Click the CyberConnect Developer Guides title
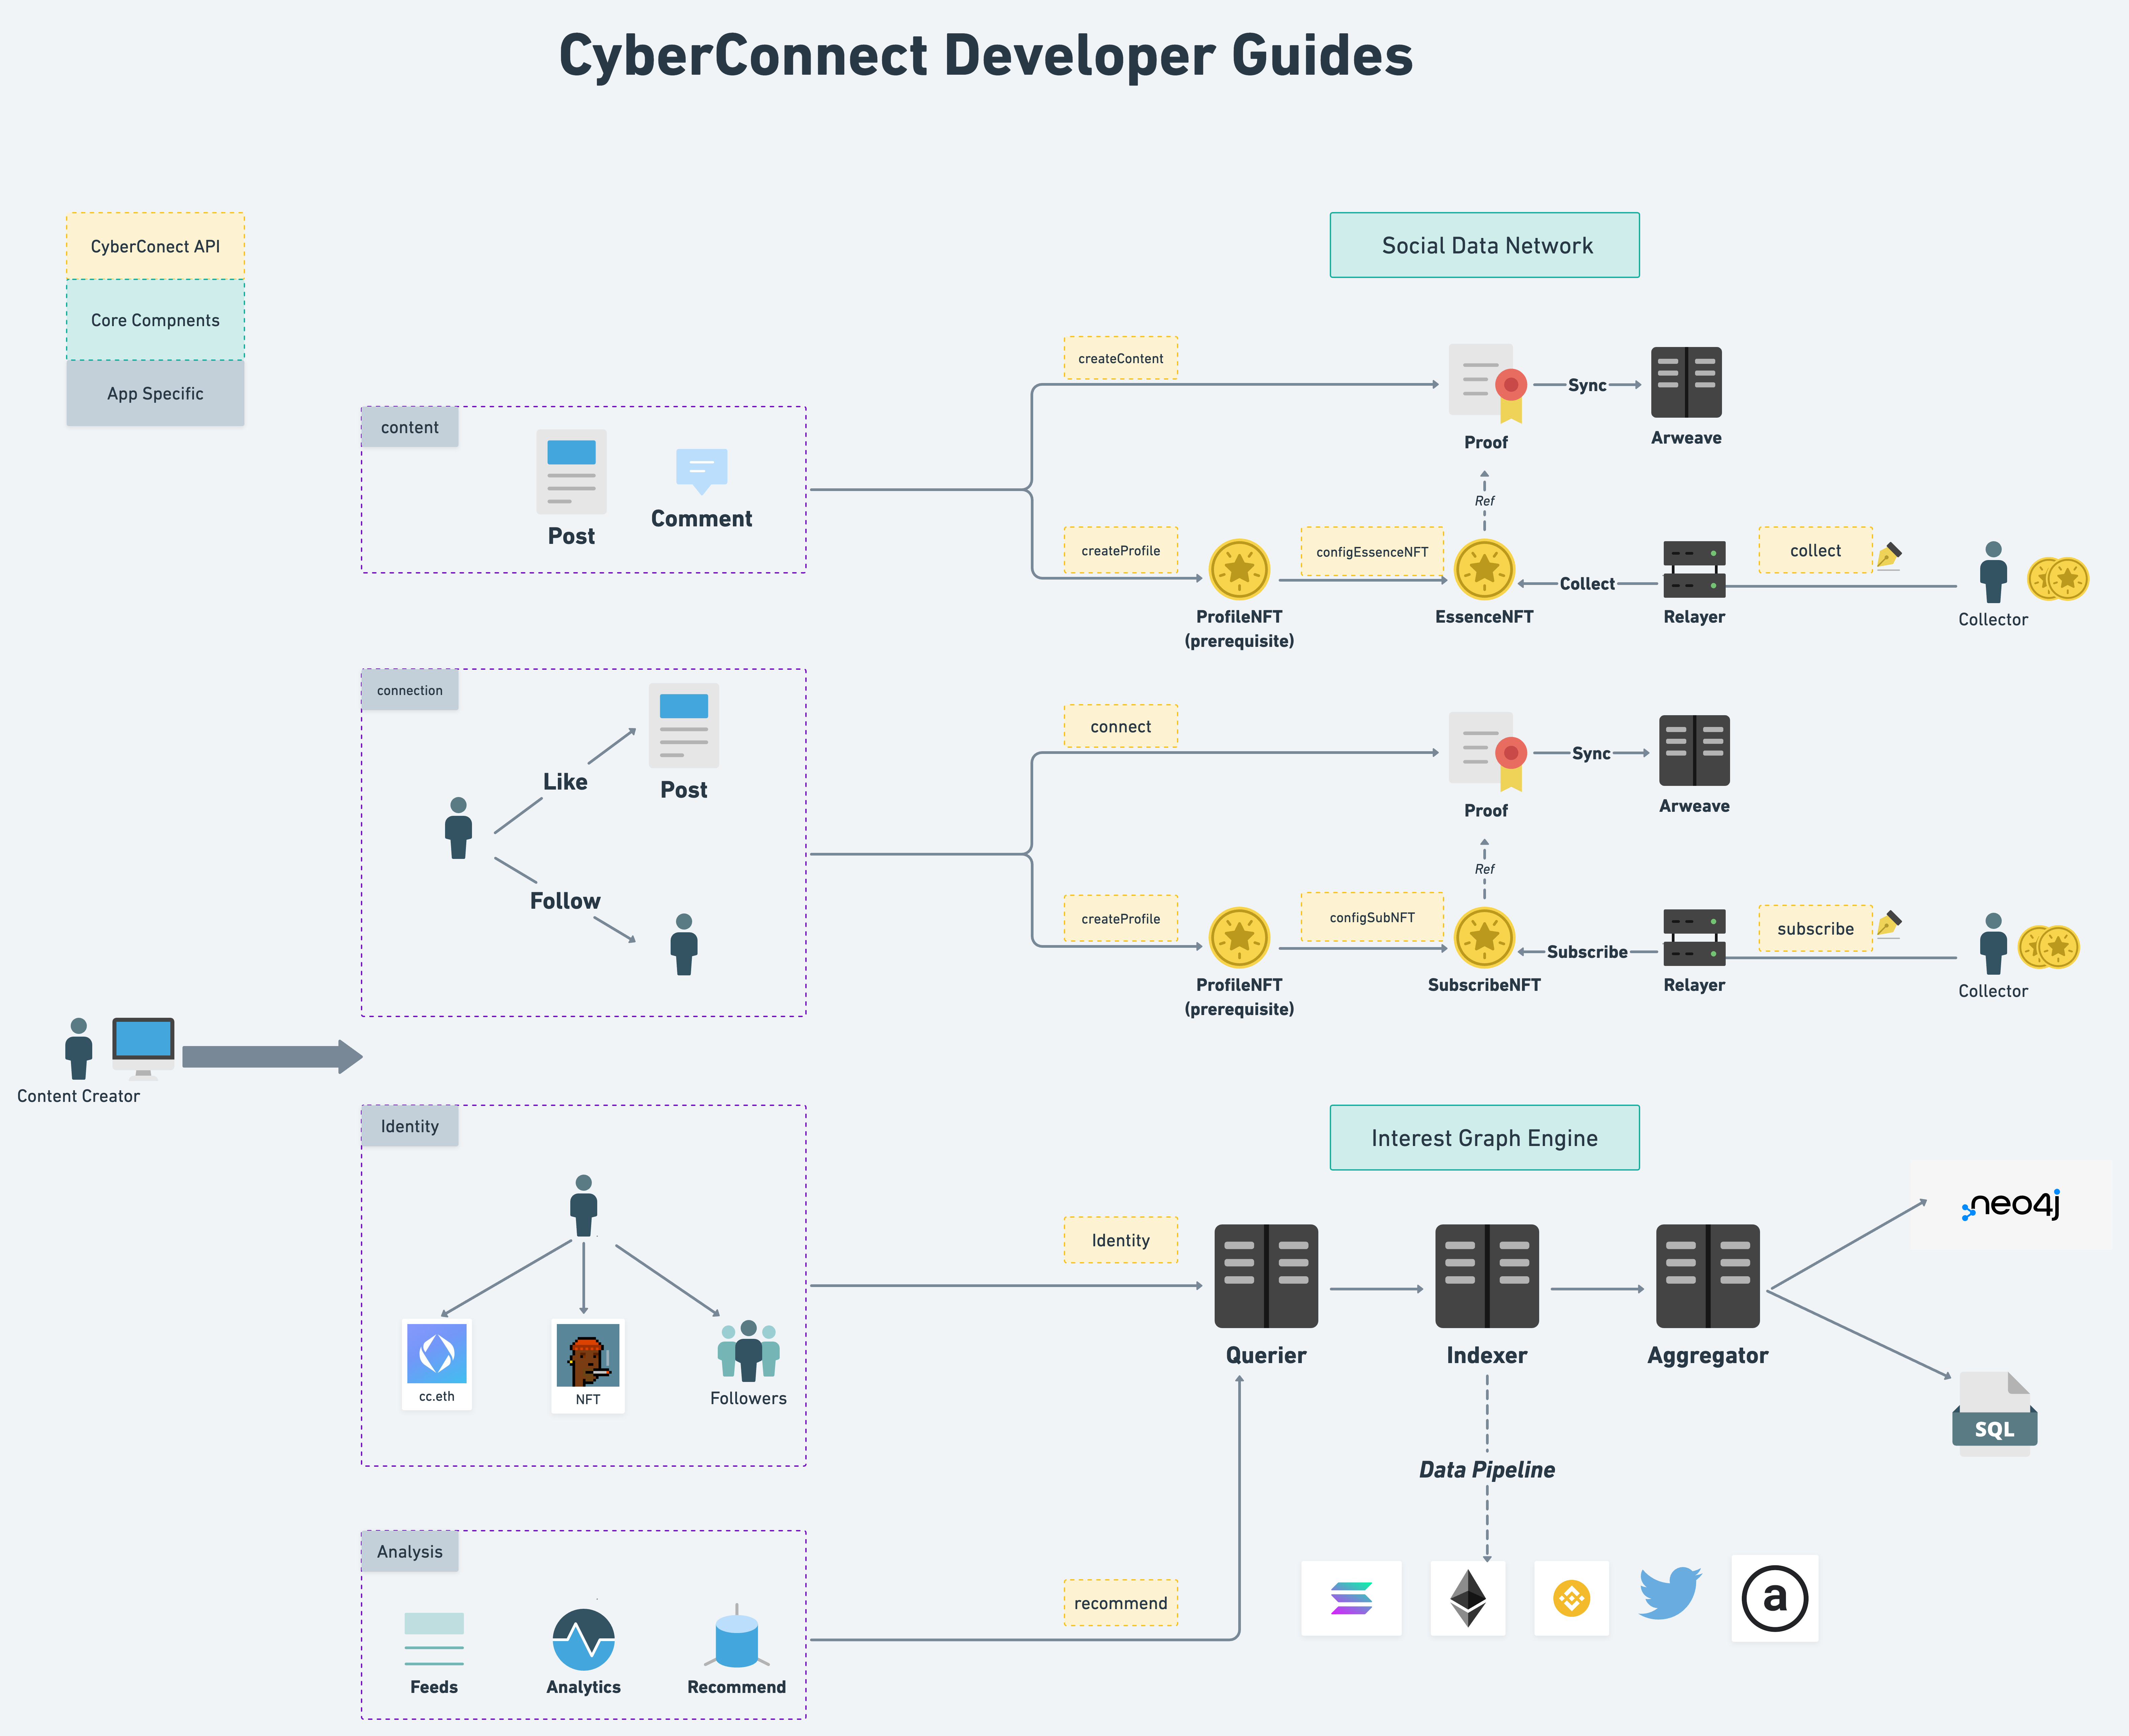This screenshot has width=2129, height=1736. [x=986, y=55]
